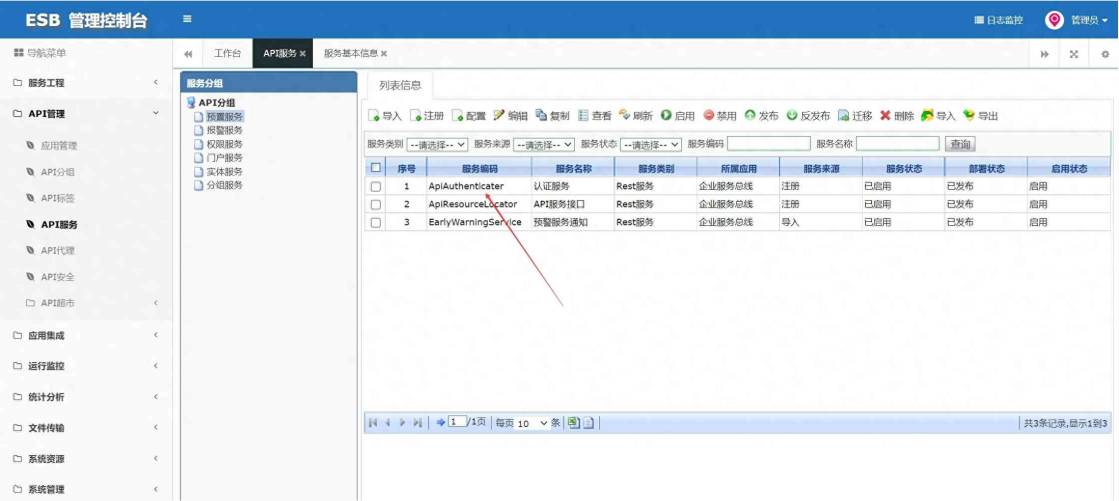Check the ApiResourceLocator row checkbox
This screenshot has width=1119, height=501.
(x=376, y=204)
